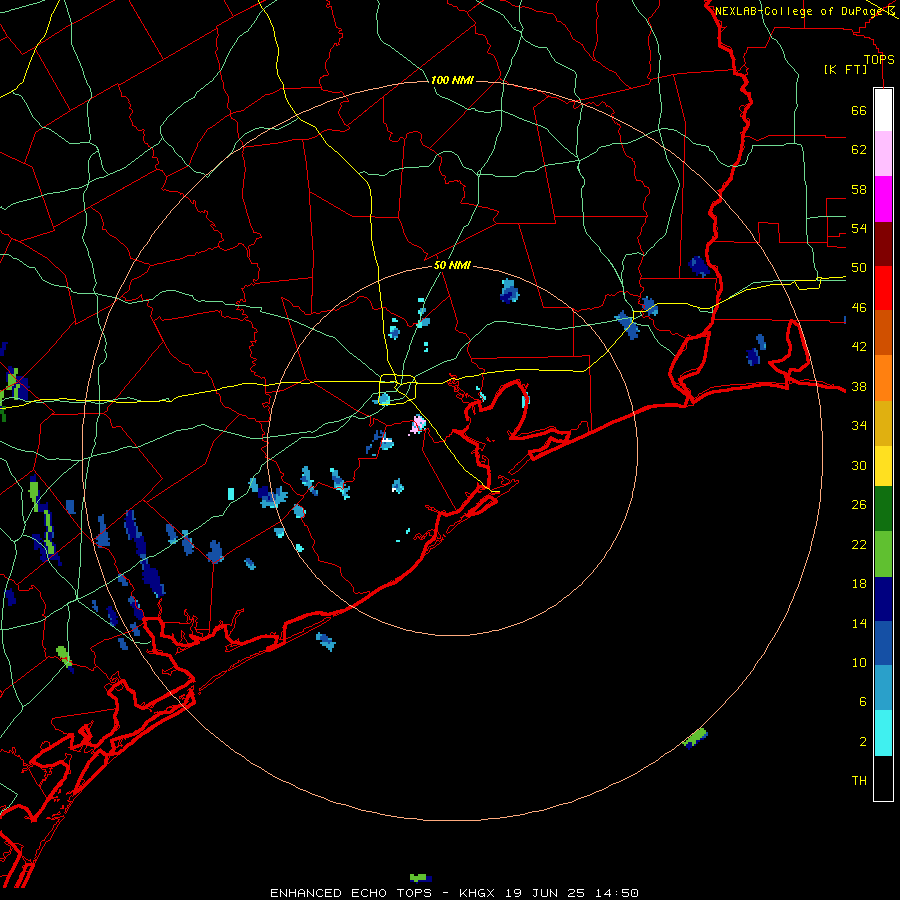Pick the dark green legend swatch
900x900 pixels.
tap(883, 509)
